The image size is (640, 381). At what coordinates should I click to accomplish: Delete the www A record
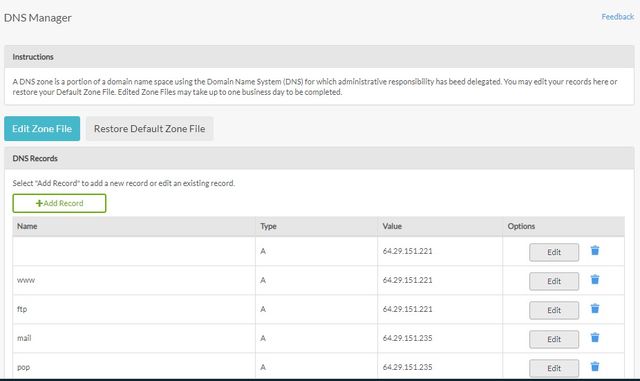coord(595,279)
